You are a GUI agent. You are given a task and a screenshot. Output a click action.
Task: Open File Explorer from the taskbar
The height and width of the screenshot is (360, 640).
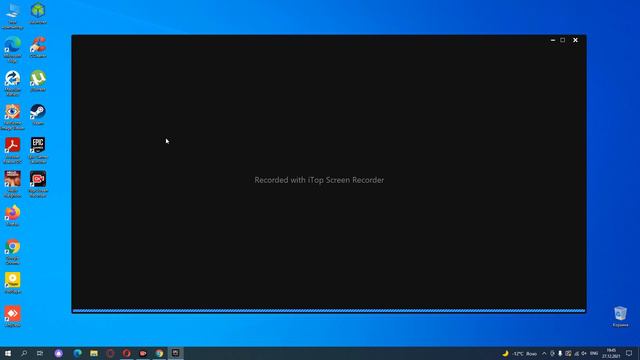pyautogui.click(x=94, y=353)
